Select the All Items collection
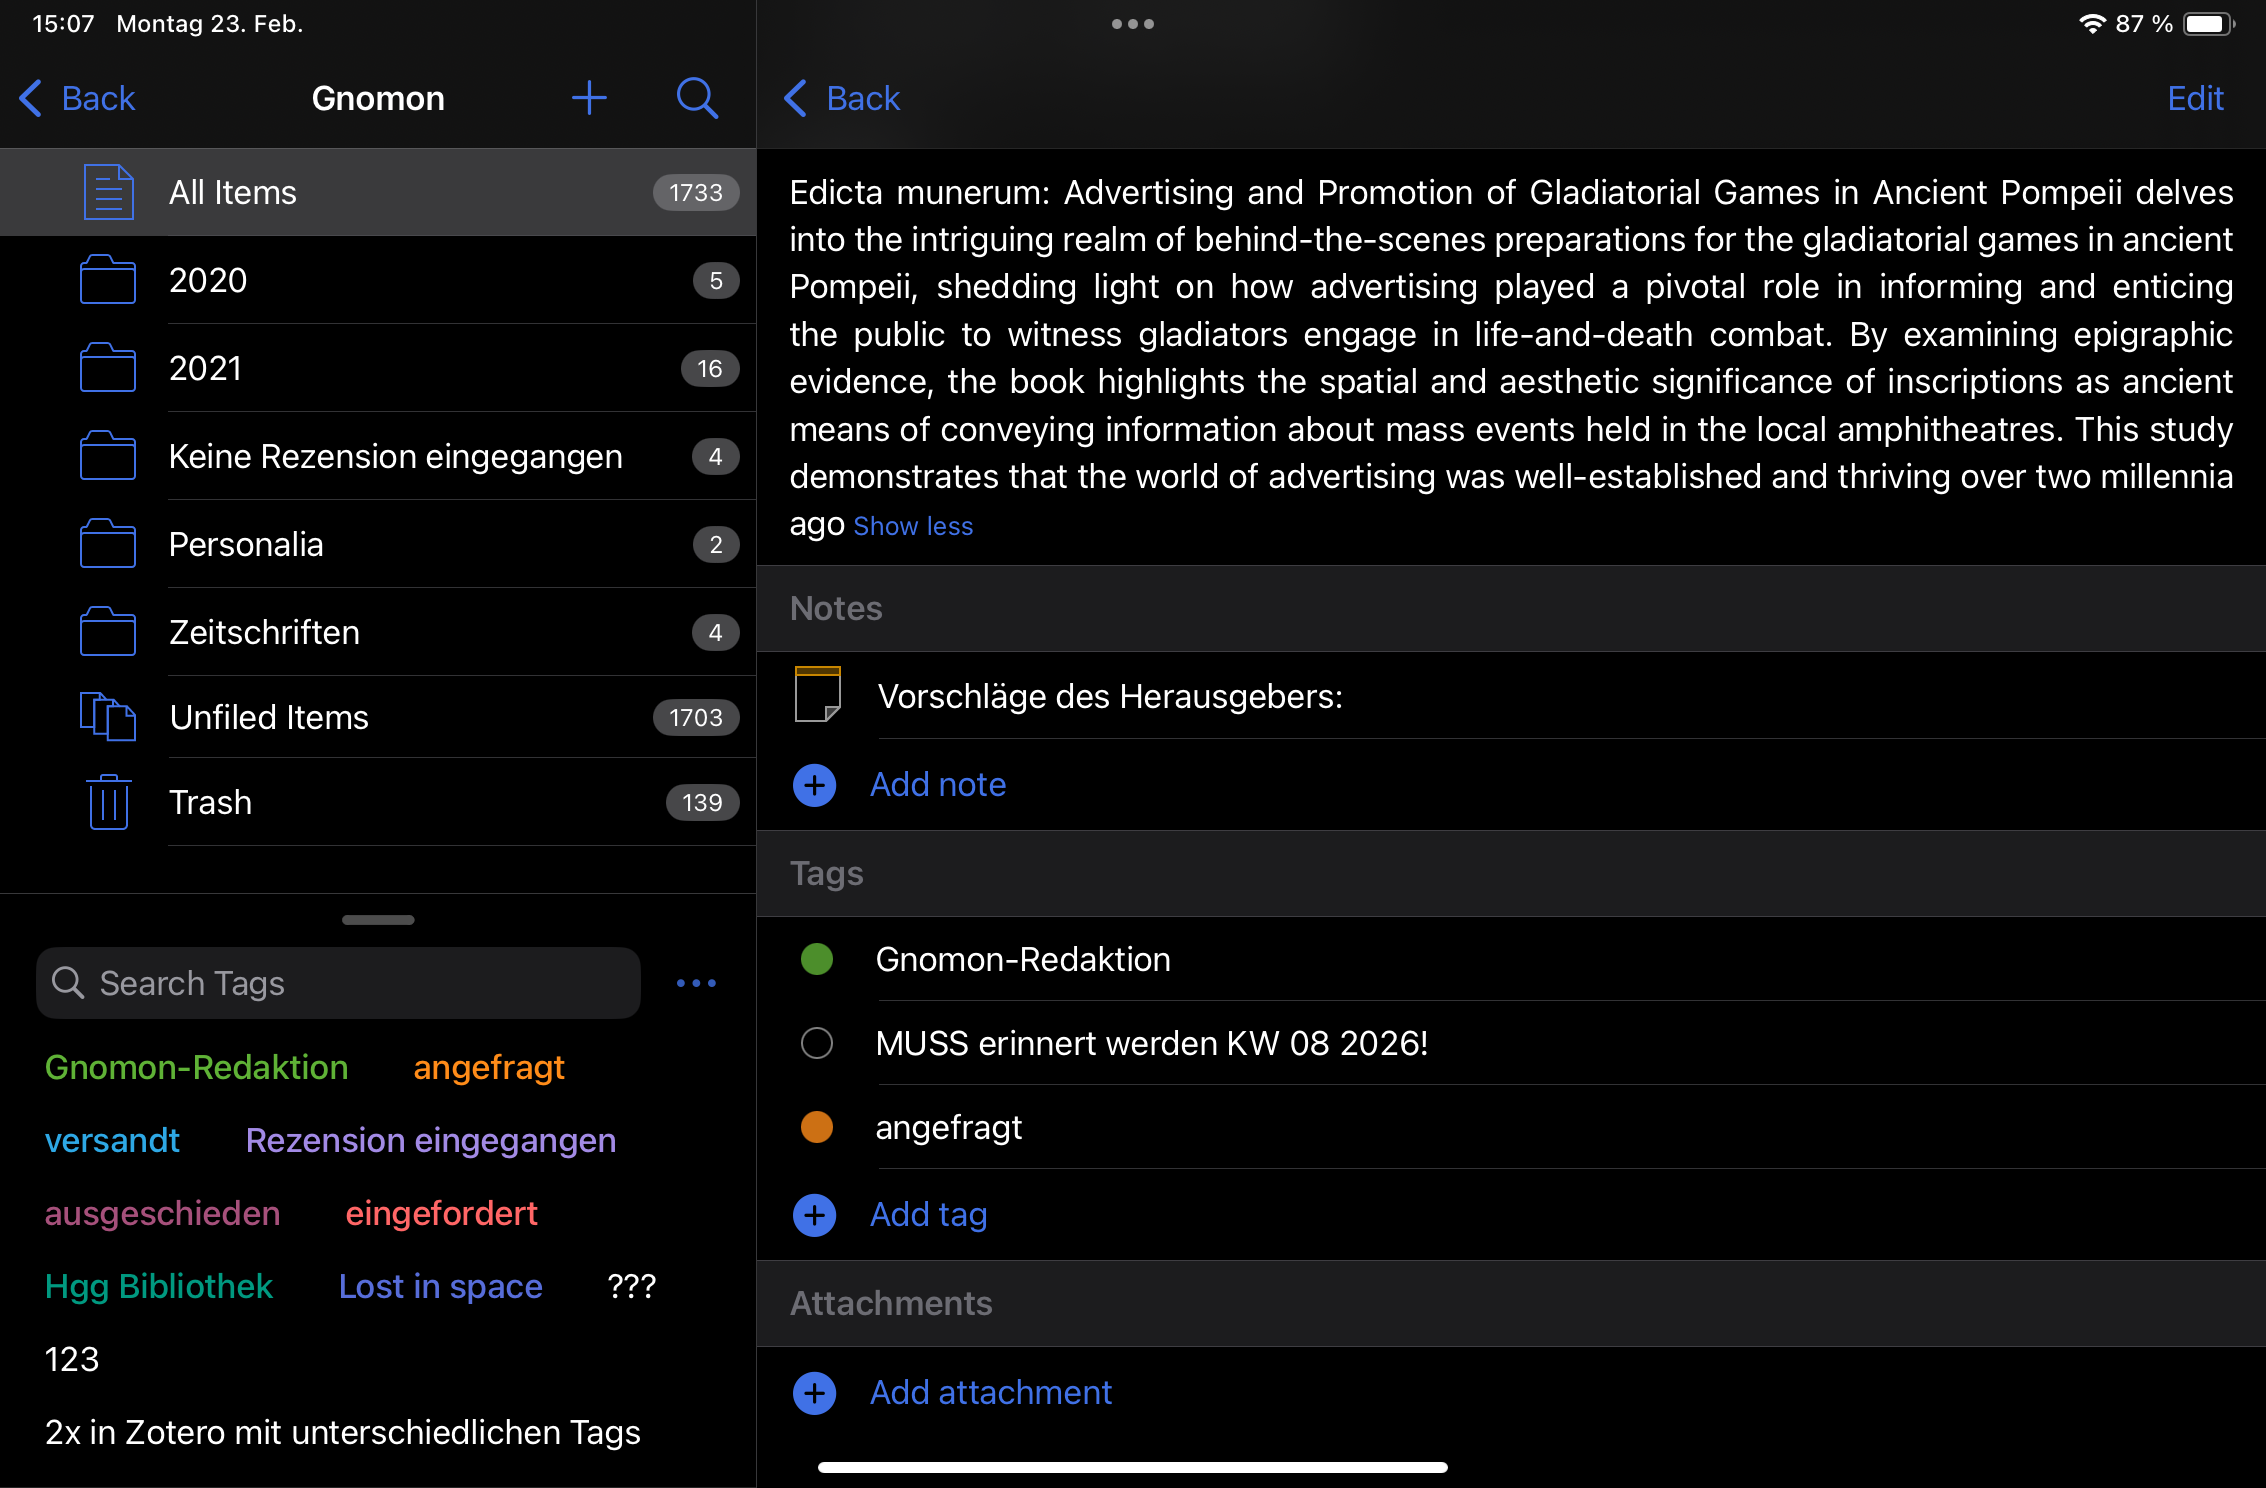Viewport: 2266px width, 1488px height. click(x=232, y=192)
